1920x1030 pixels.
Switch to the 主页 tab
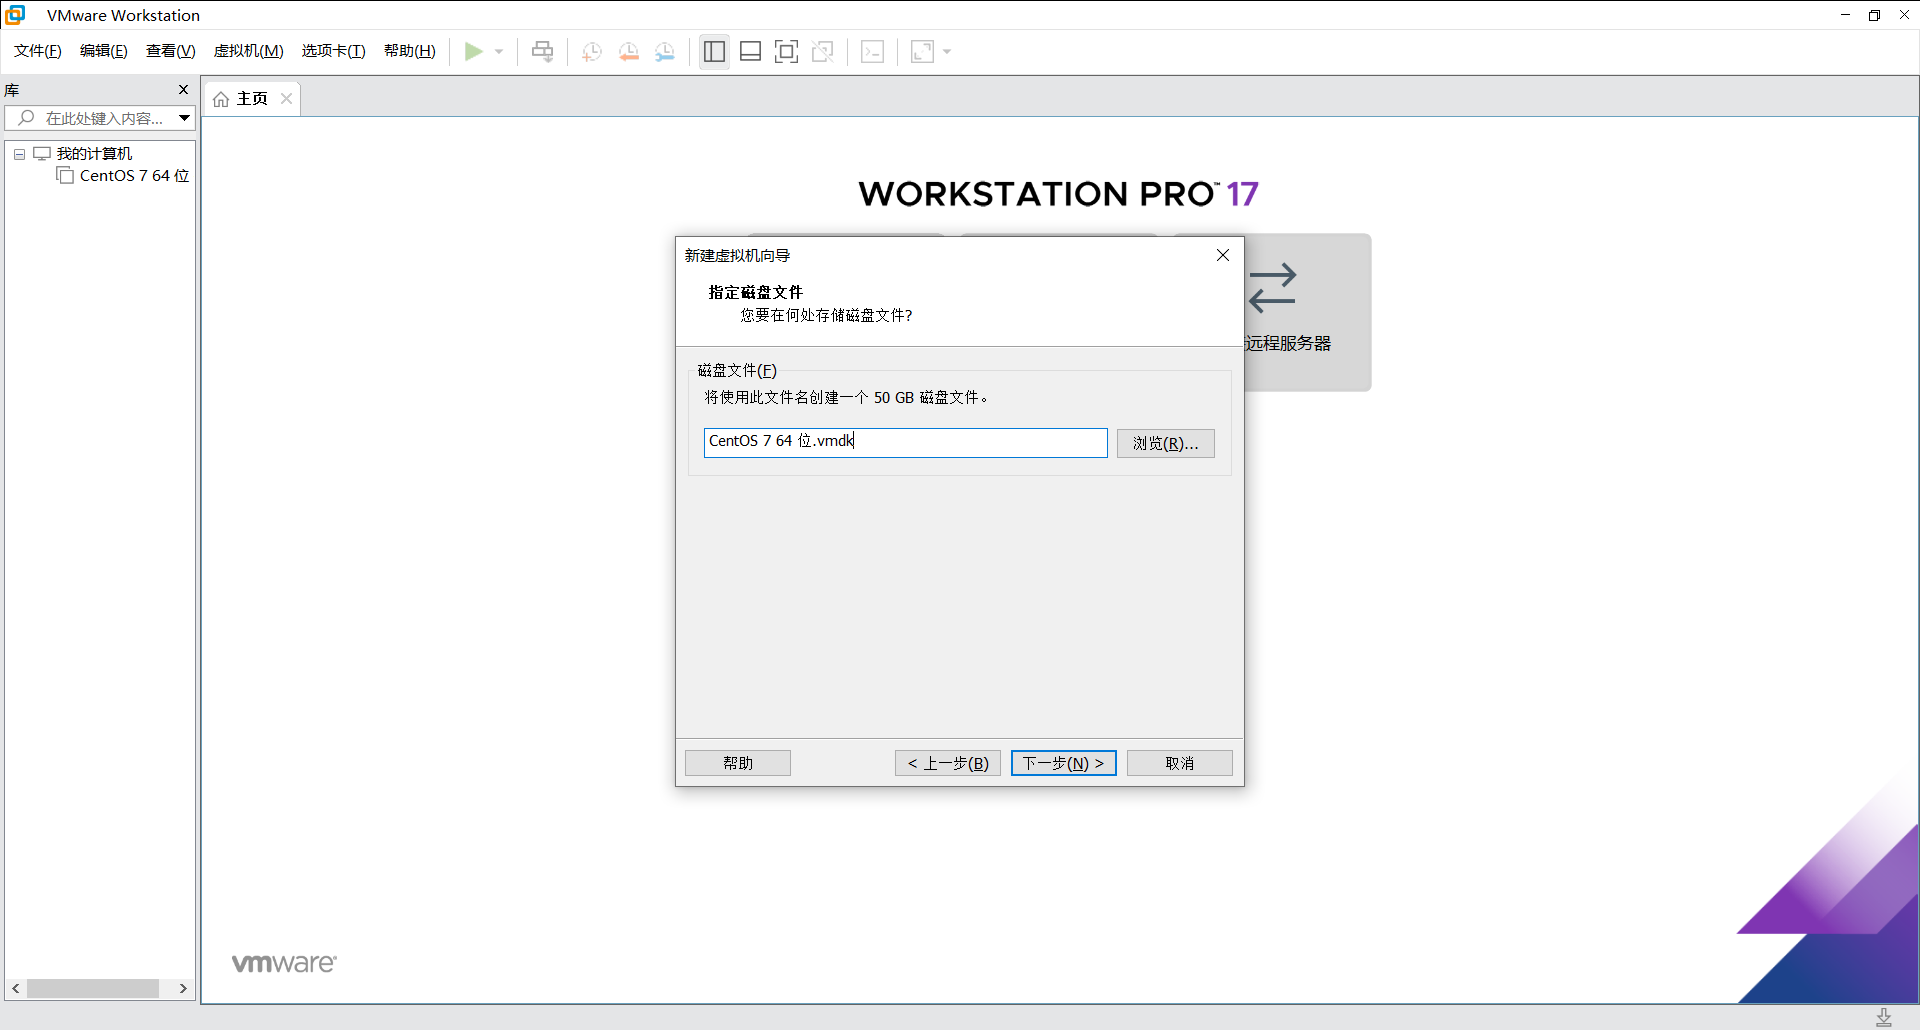coord(252,98)
